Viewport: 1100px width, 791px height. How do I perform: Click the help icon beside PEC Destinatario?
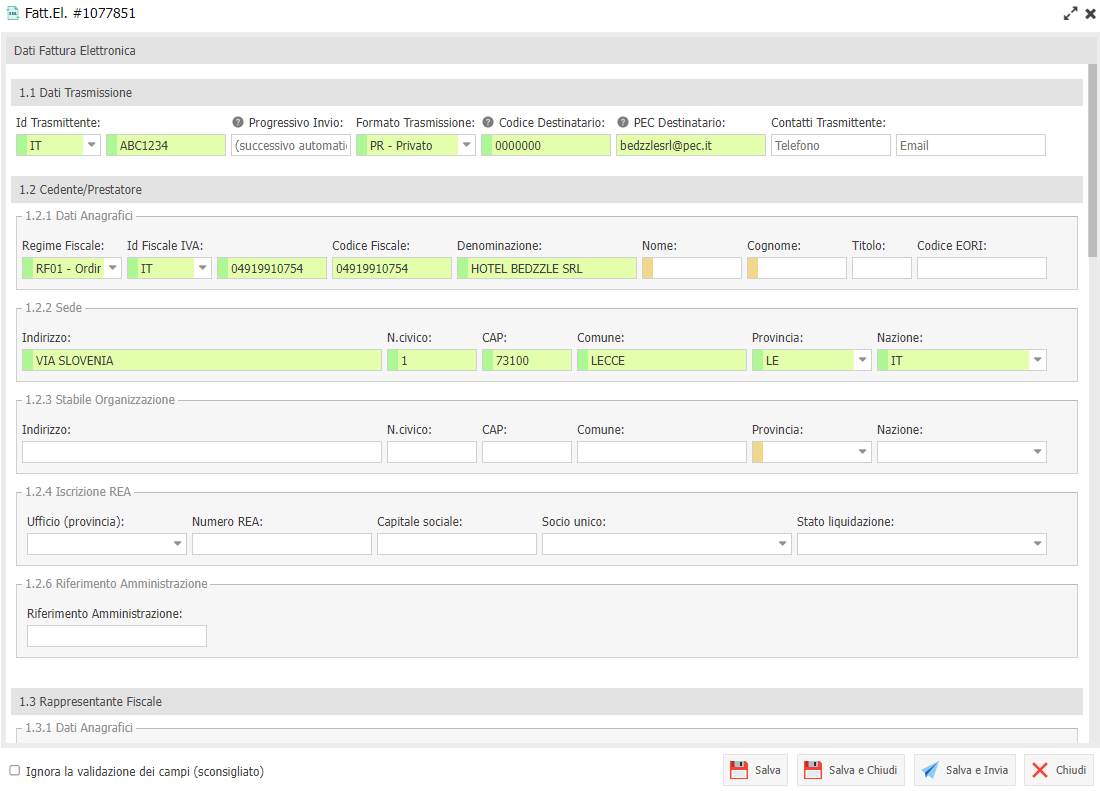pyautogui.click(x=623, y=123)
